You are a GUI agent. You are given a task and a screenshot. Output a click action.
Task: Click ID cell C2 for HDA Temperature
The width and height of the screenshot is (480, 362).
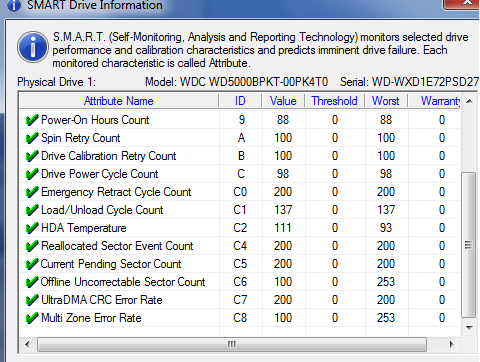point(240,228)
